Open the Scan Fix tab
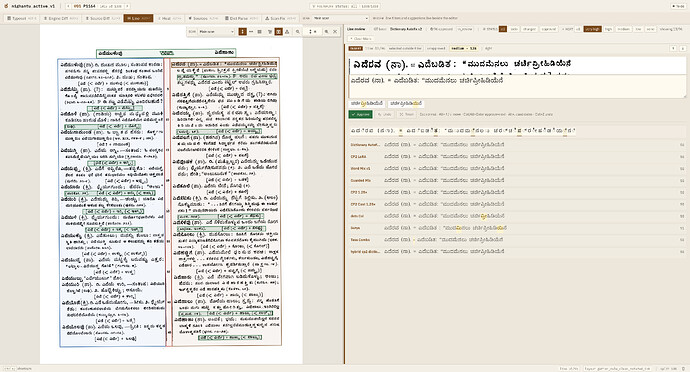This screenshot has width=690, height=372. tap(280, 18)
